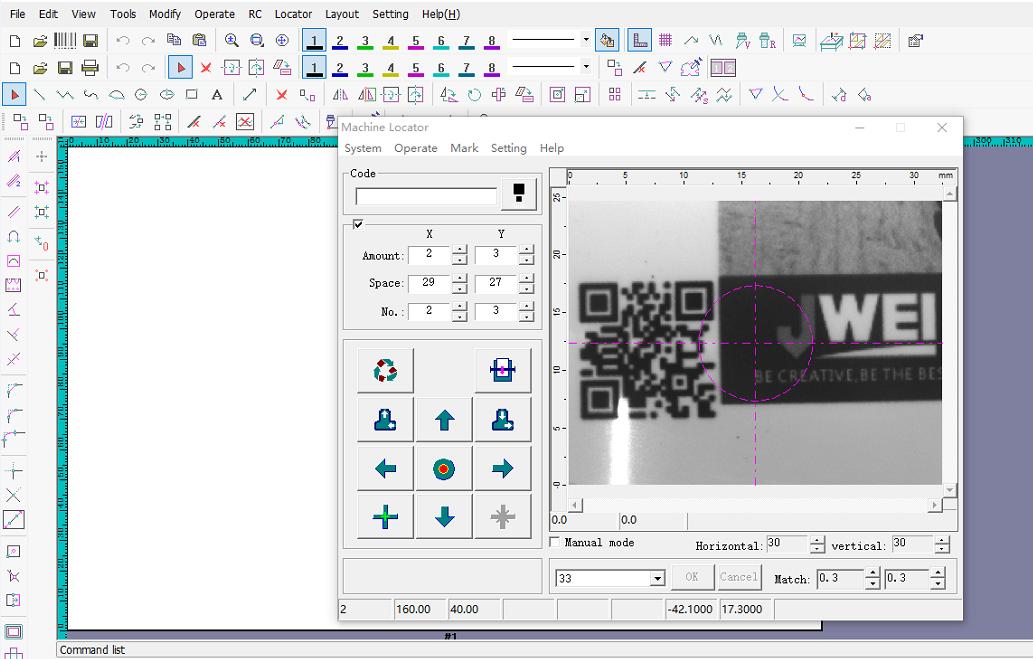Click the cutting table icon

click(x=831, y=41)
